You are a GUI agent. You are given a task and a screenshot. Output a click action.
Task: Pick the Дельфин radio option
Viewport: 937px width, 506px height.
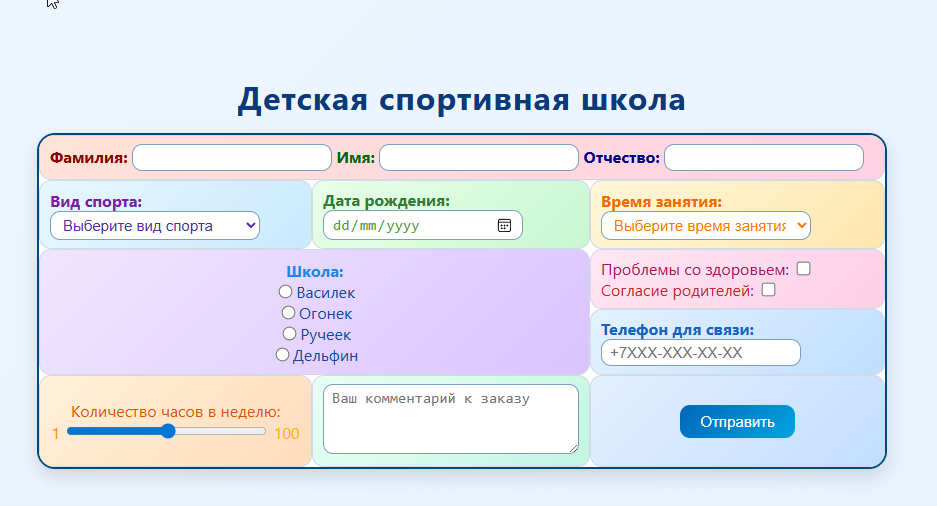282,354
